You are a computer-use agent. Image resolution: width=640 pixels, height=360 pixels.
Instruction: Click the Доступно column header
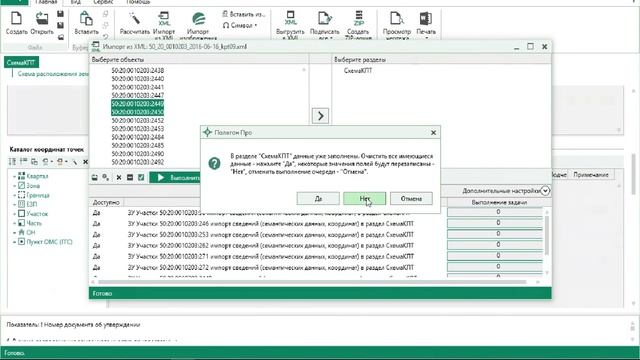pos(106,202)
